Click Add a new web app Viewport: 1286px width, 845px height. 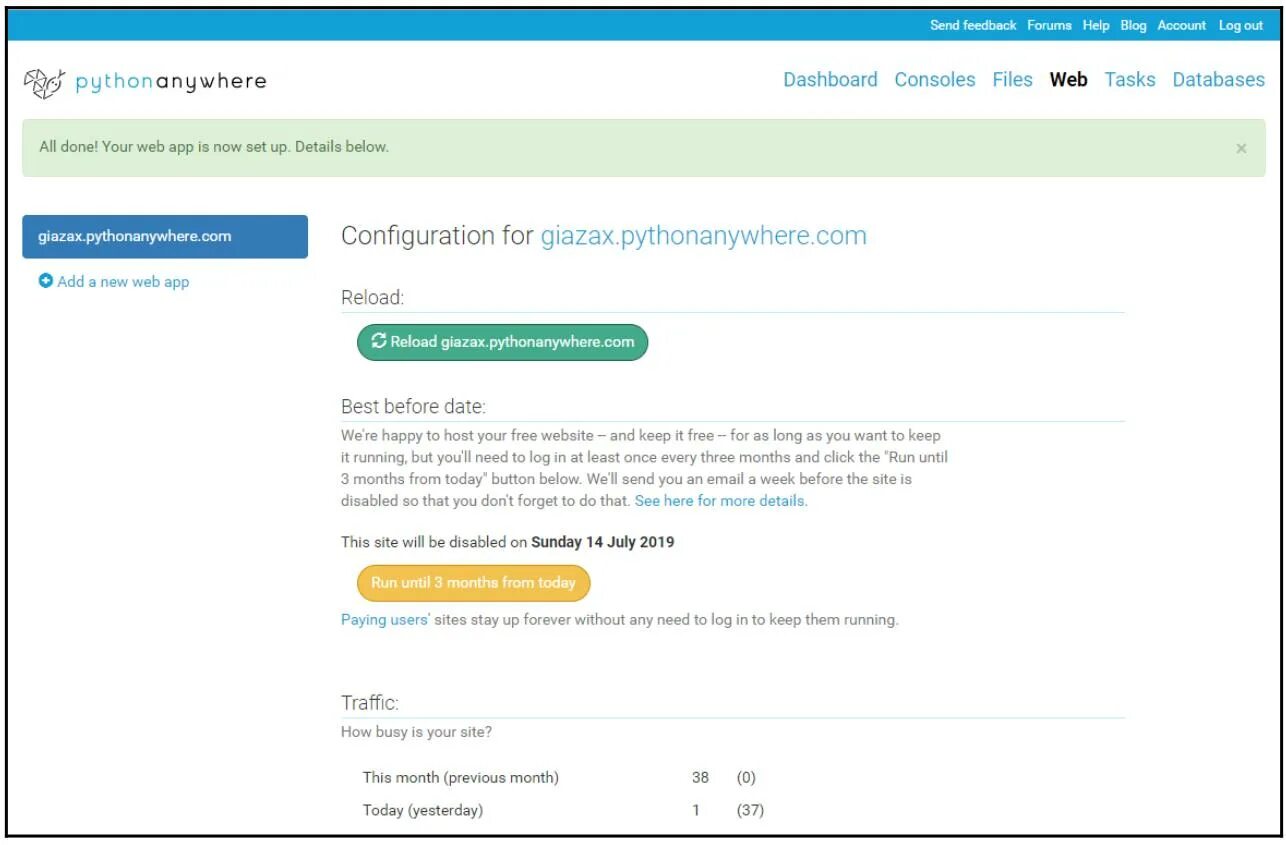click(x=123, y=282)
